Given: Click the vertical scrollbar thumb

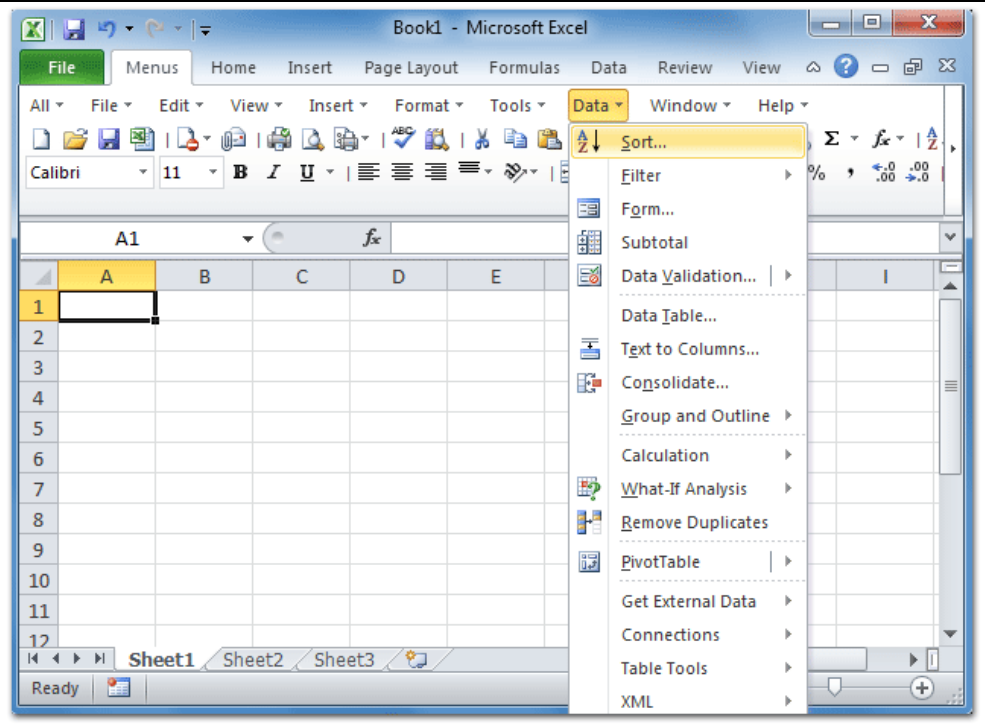Looking at the screenshot, I should (950, 386).
